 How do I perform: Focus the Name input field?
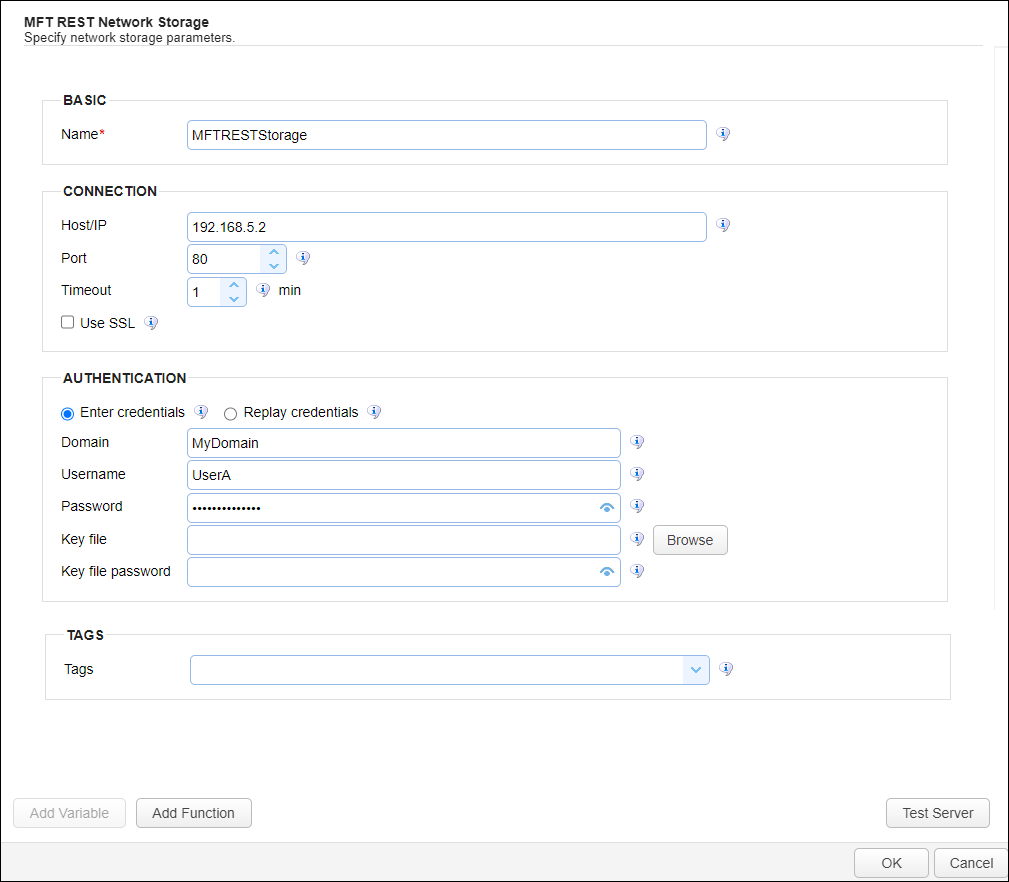447,135
